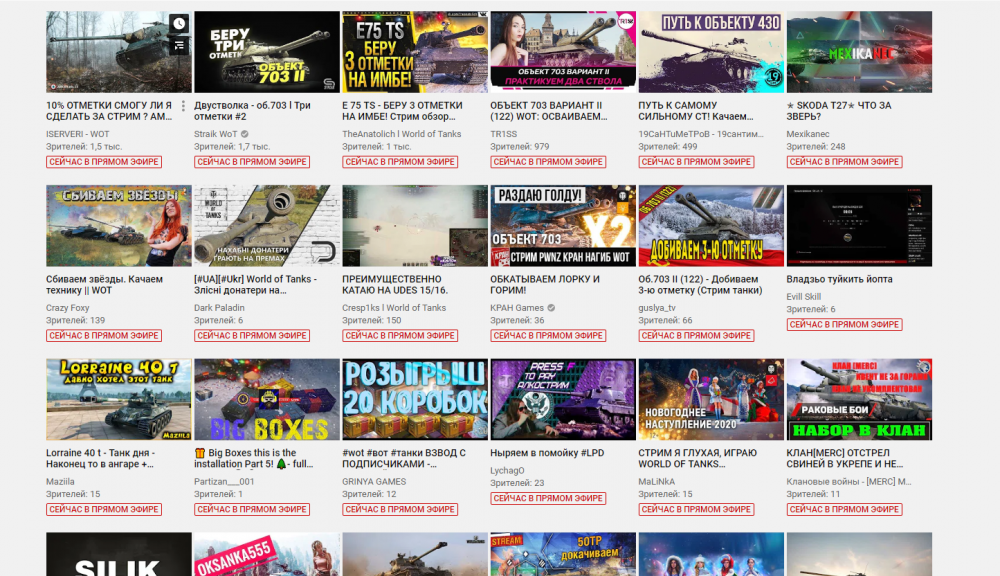
Task: Open the 'НАБОР В КЛАН' thumbnail
Action: [859, 399]
